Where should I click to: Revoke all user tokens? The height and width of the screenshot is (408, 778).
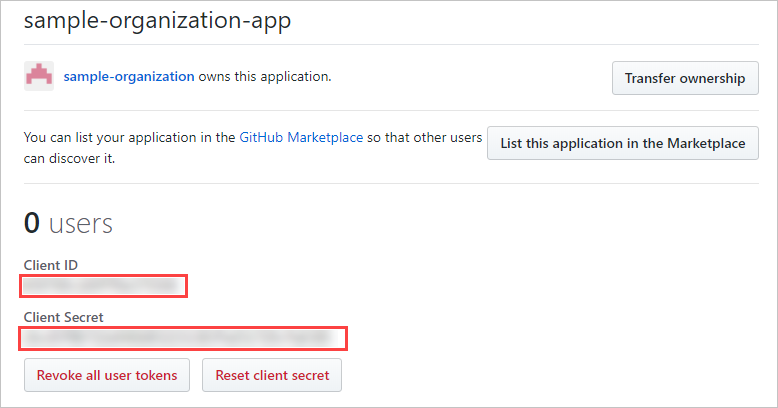click(x=107, y=376)
